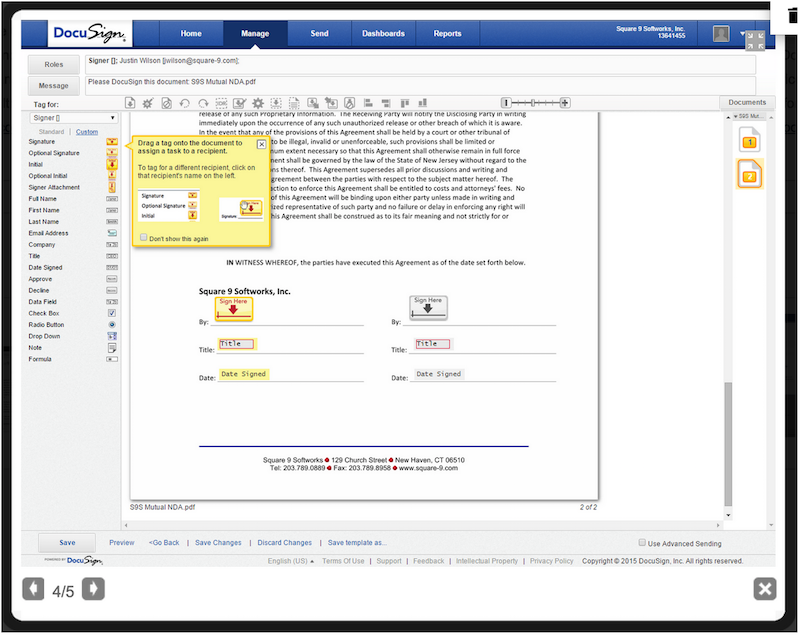The image size is (800, 635).
Task: Click the zoom slider track in the toolbar
Action: pos(535,103)
